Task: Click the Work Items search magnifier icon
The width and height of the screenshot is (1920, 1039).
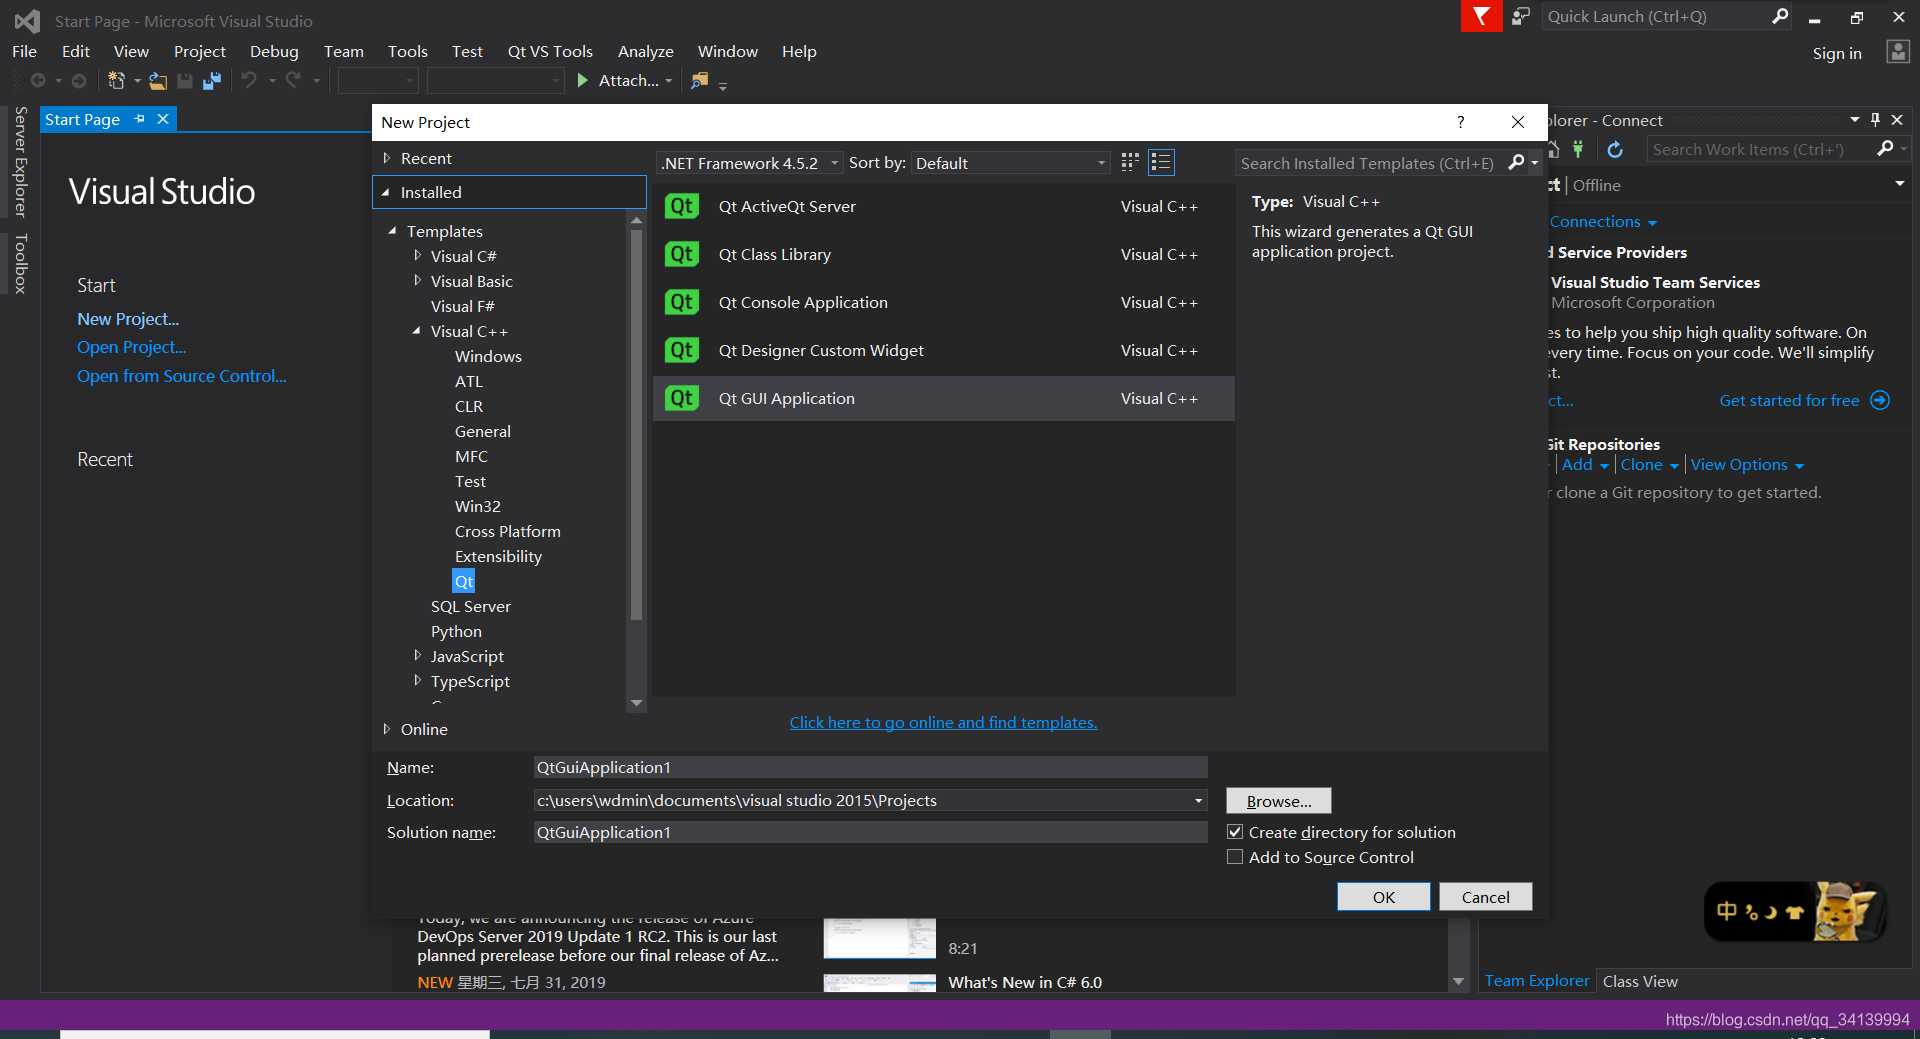Action: 1885,148
